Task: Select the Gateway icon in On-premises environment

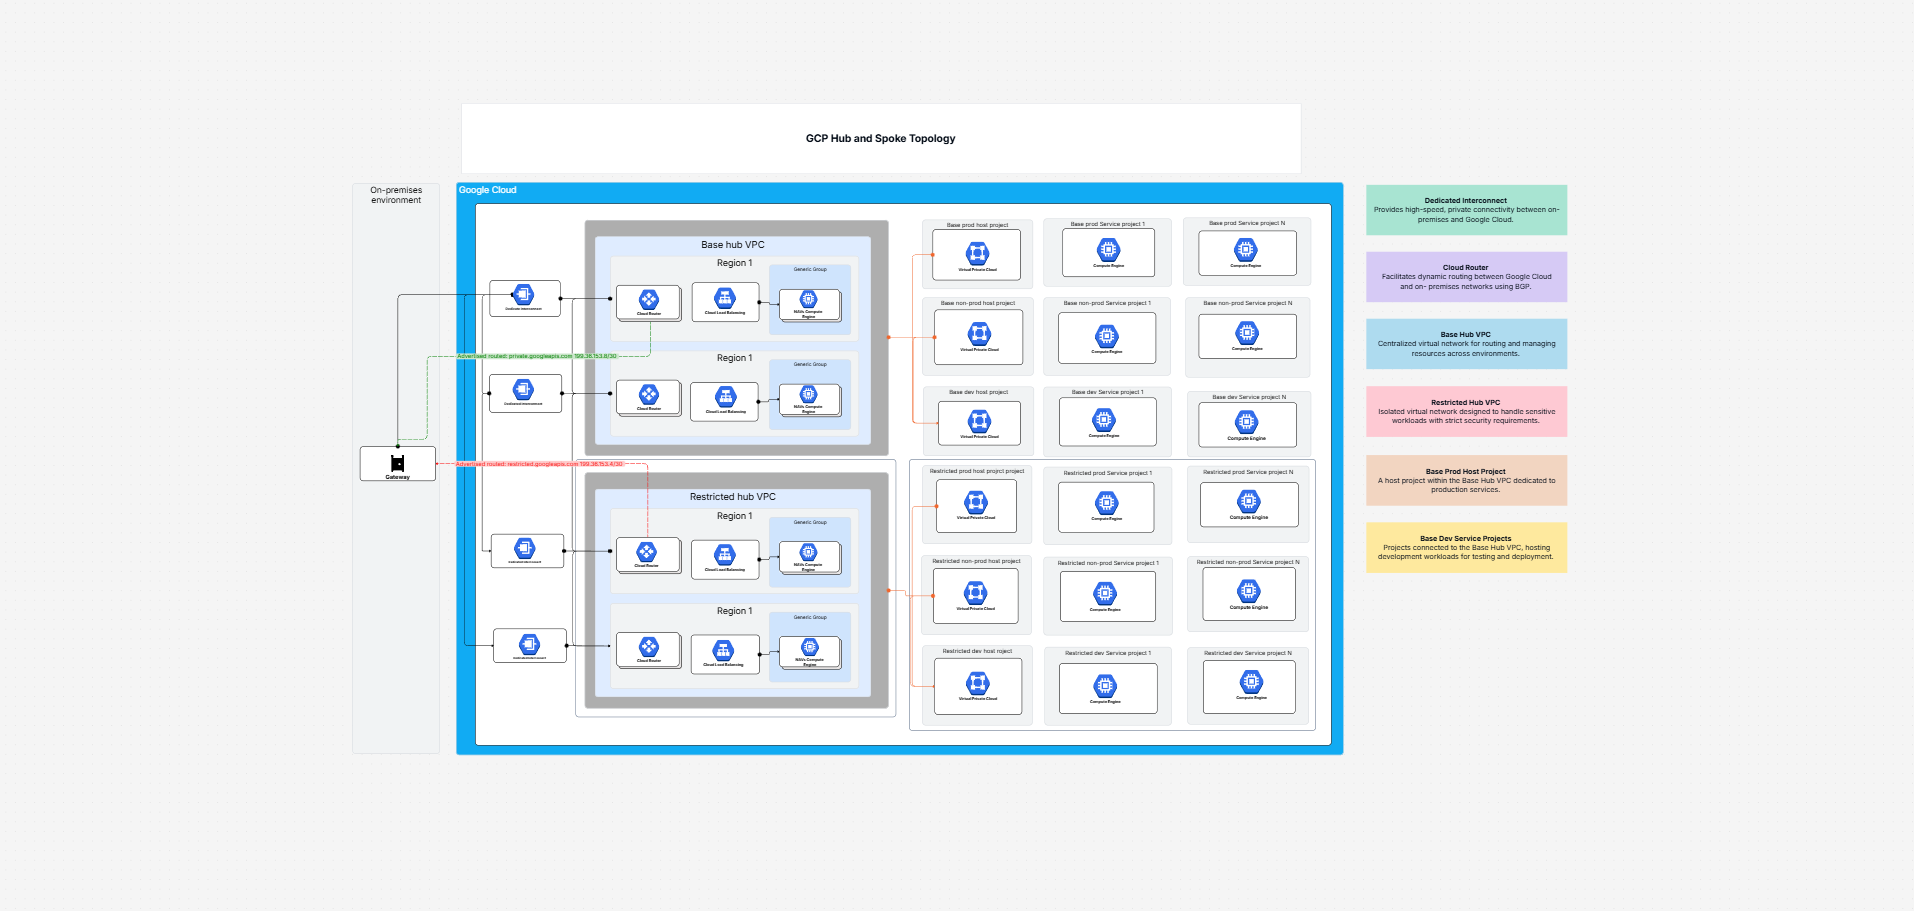Action: click(x=397, y=462)
